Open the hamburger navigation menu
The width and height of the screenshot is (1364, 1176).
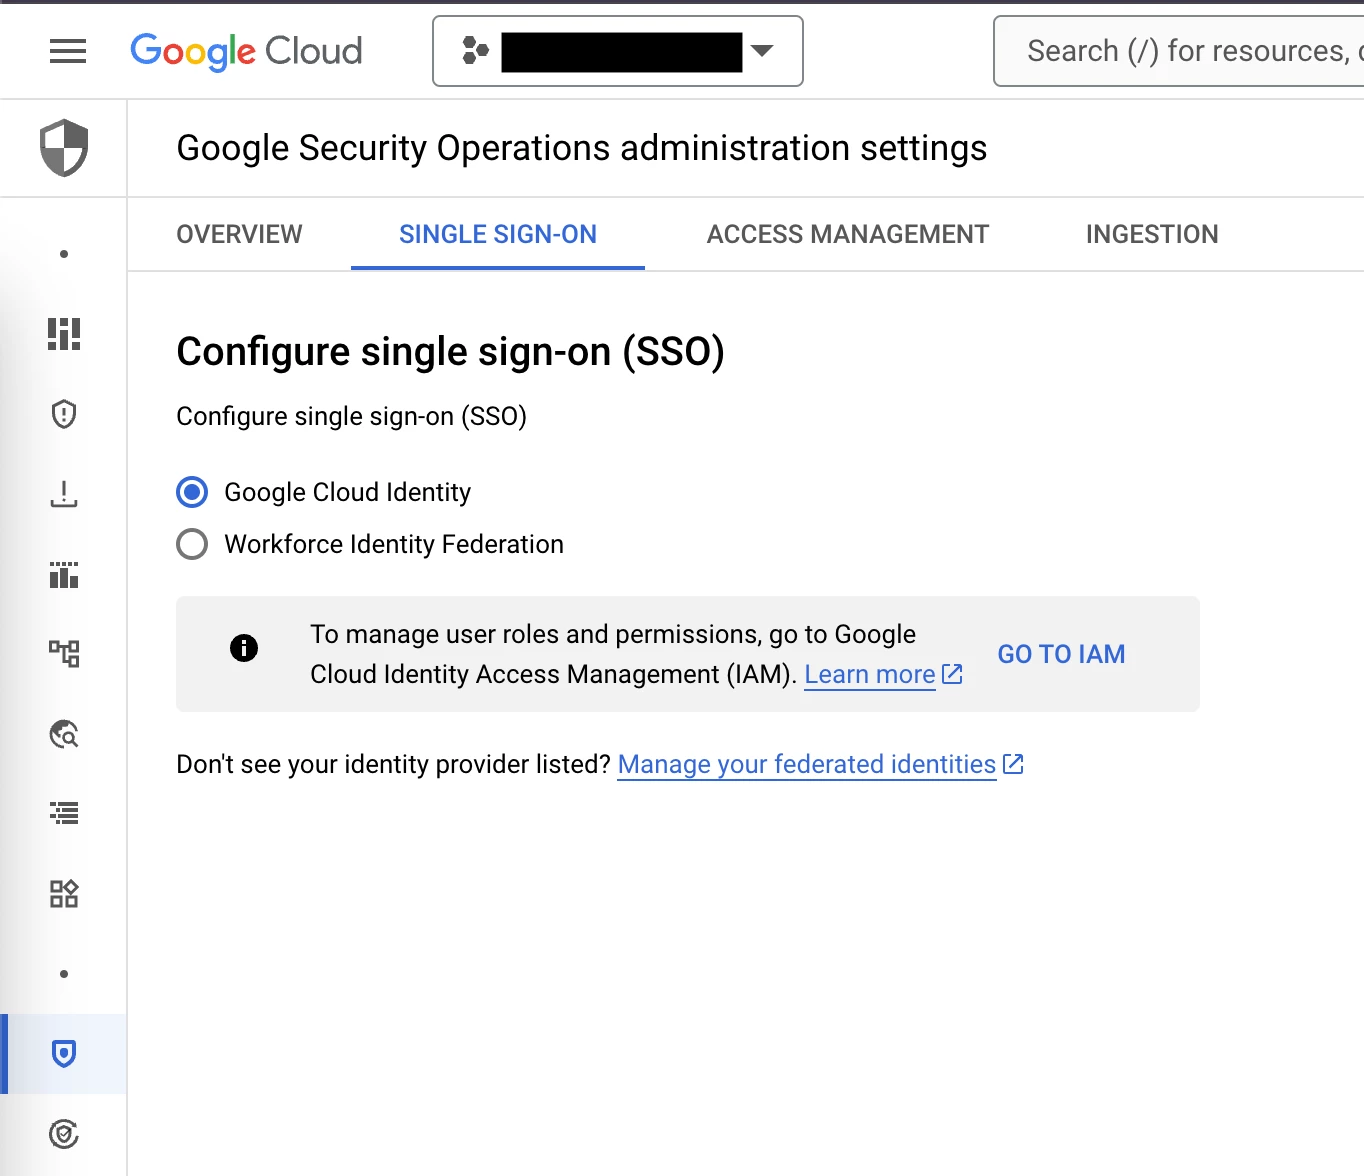(x=68, y=51)
